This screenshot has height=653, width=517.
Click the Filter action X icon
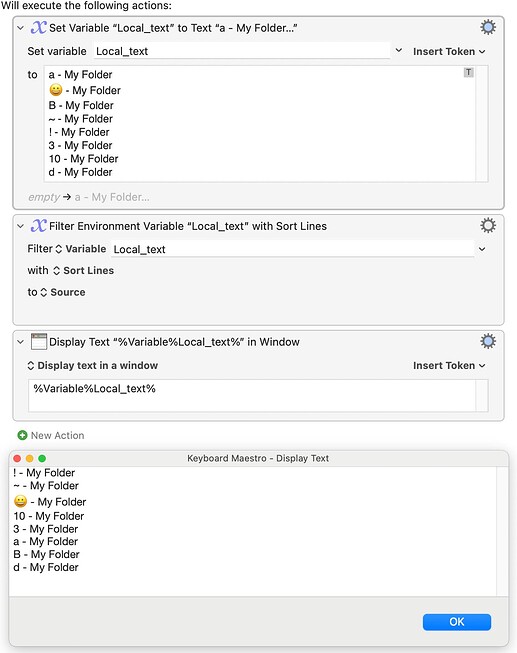38,226
